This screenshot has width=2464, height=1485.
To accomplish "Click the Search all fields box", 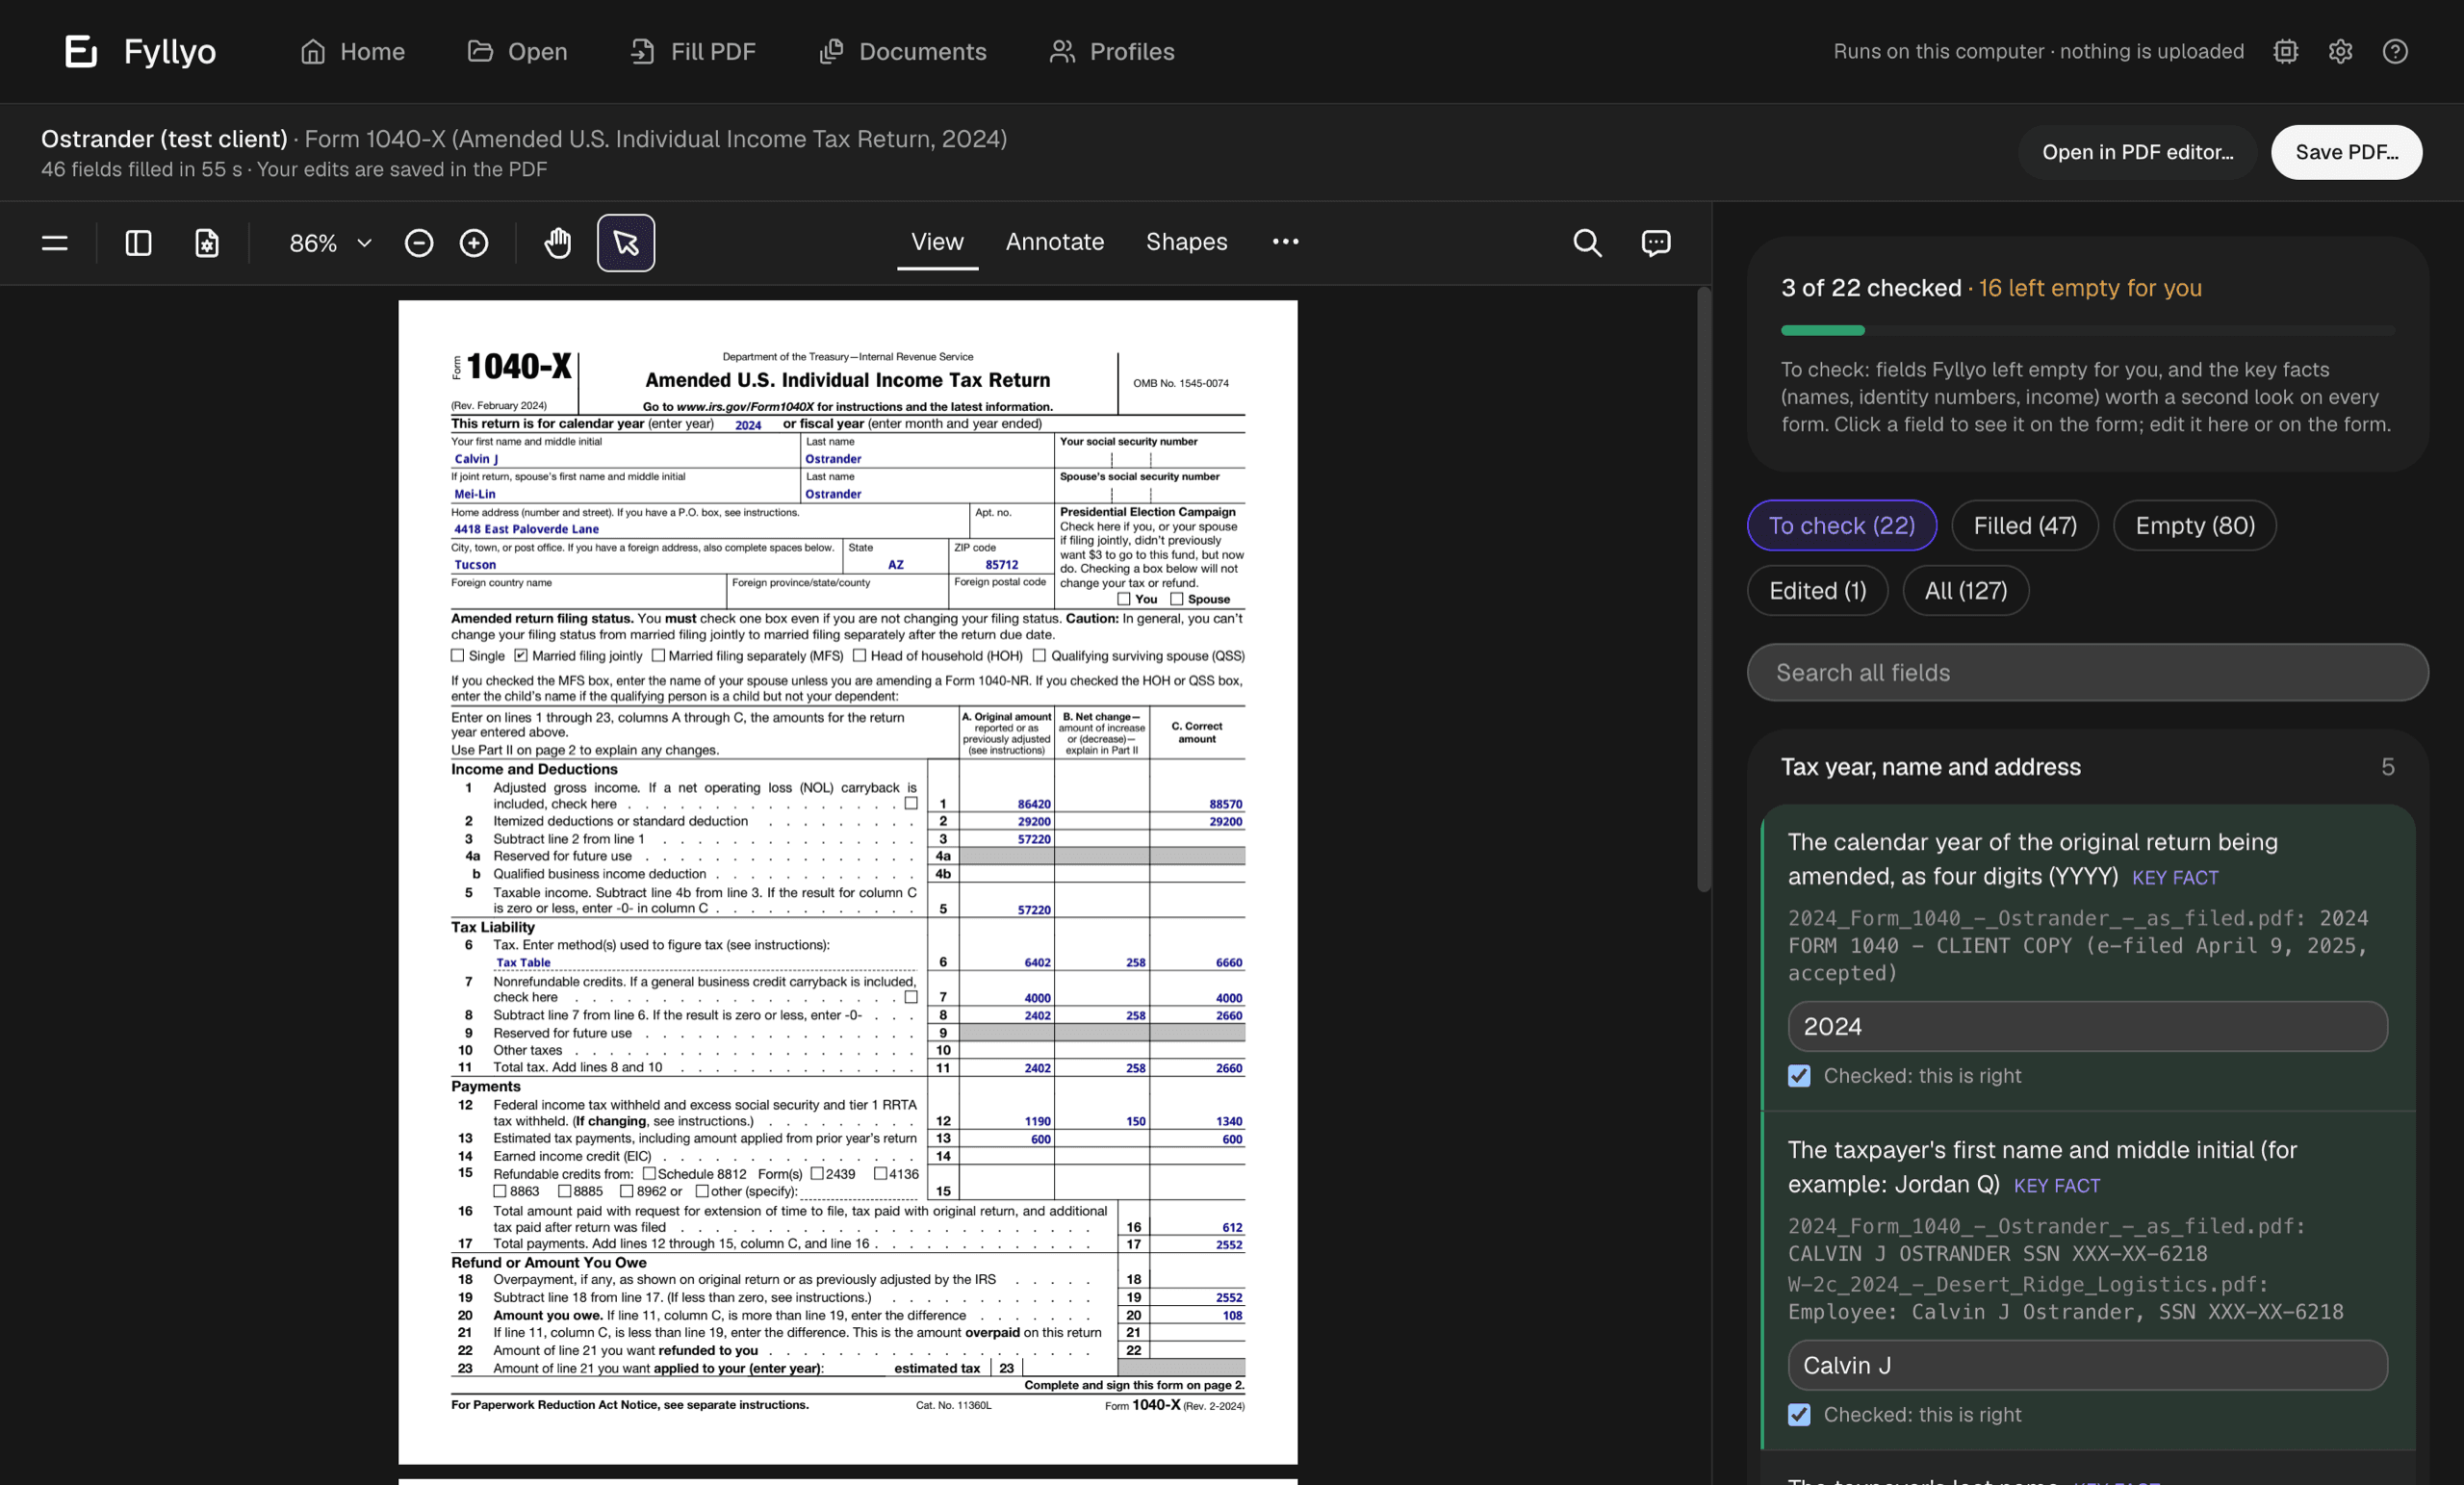I will click(x=2088, y=673).
